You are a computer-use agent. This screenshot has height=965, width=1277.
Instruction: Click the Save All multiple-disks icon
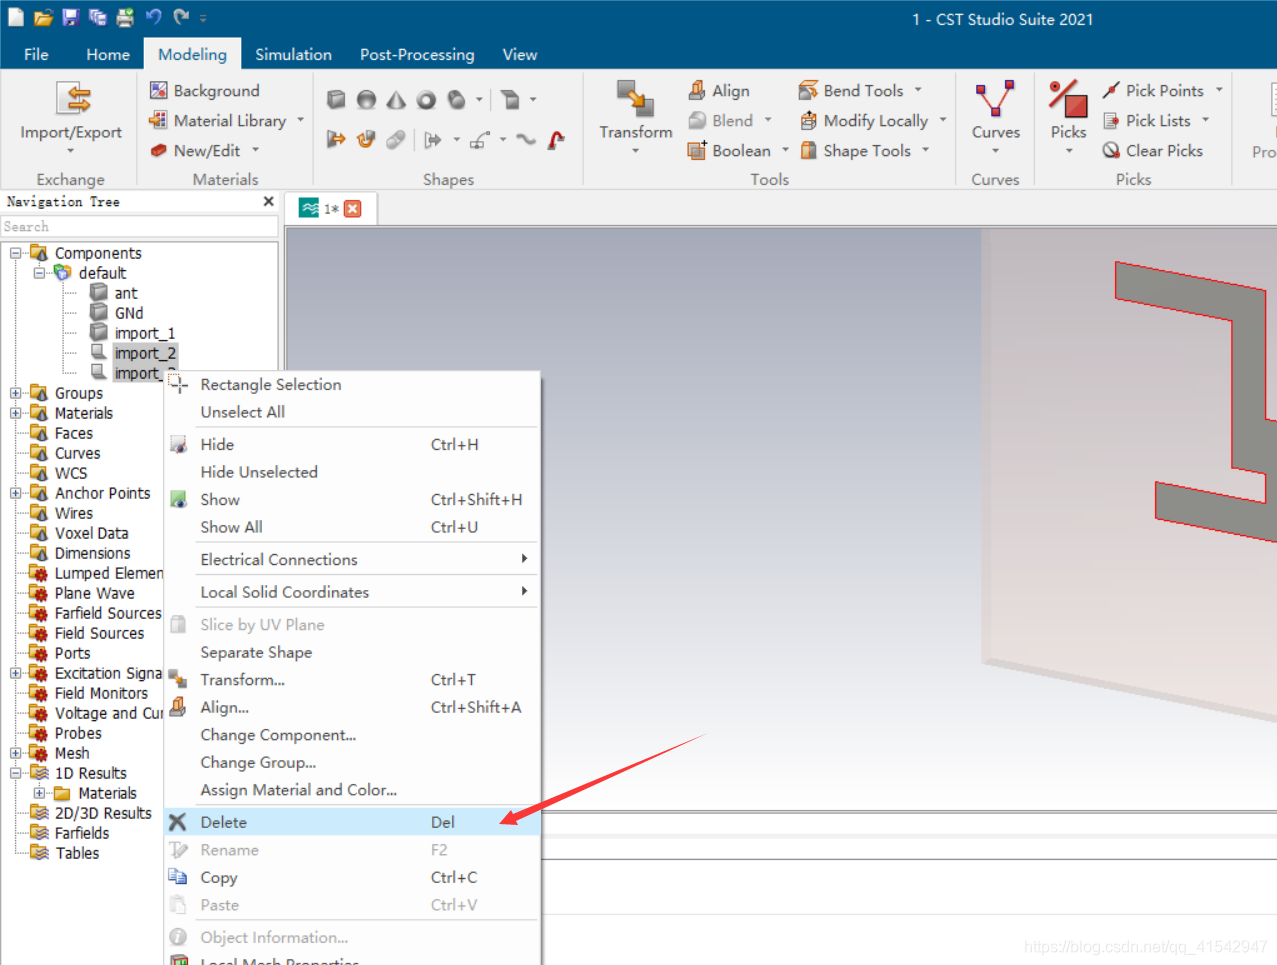point(97,17)
